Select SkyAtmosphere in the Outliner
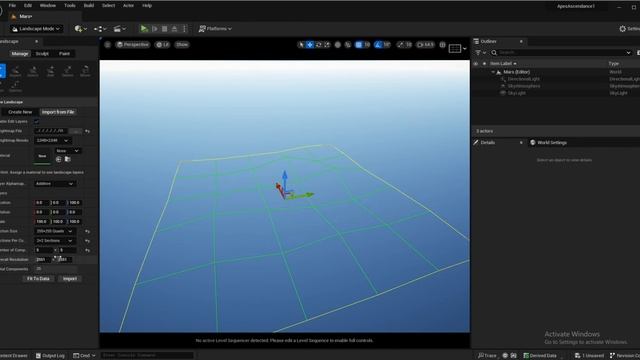The image size is (640, 360). (x=524, y=86)
